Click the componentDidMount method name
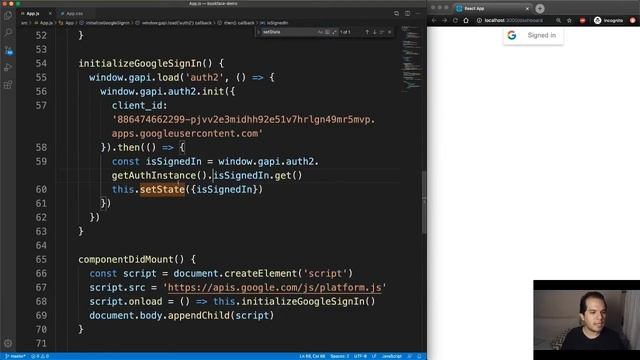The width and height of the screenshot is (640, 360). (126, 259)
